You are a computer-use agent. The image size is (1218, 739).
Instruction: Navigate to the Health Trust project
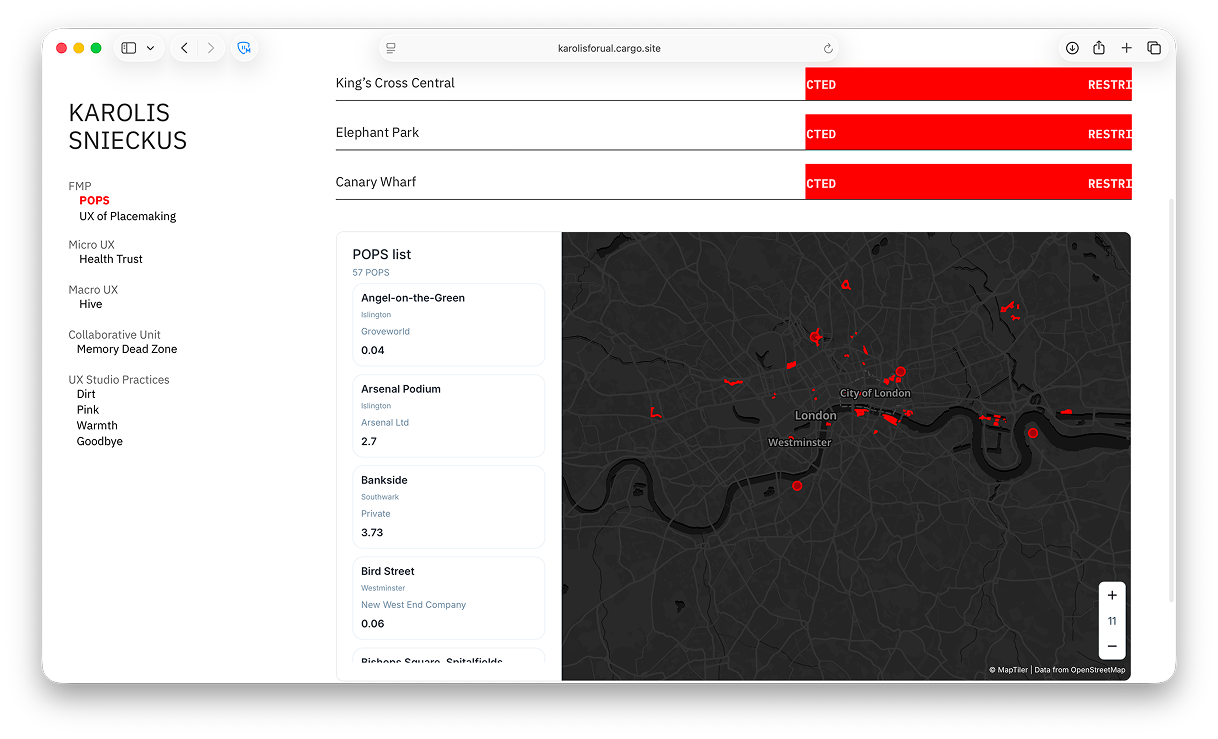[111, 259]
